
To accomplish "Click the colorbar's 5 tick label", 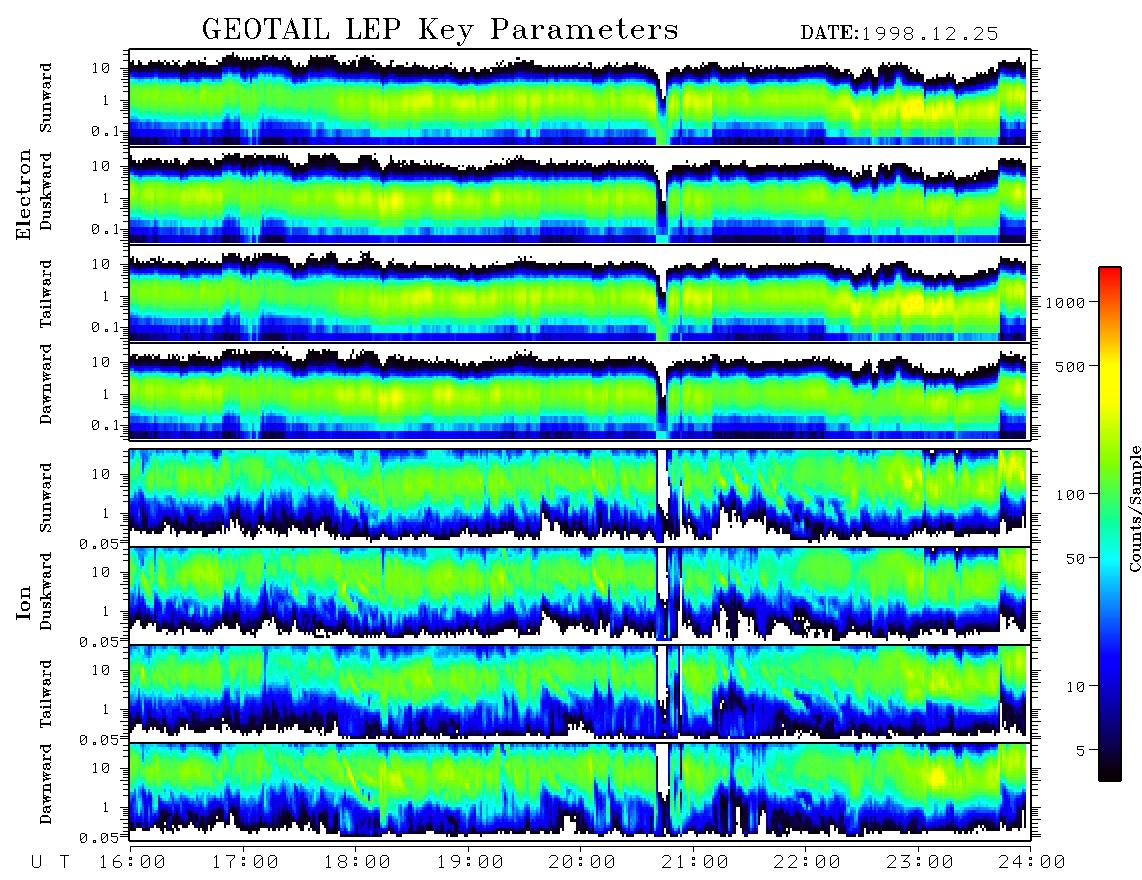I will pos(1080,751).
